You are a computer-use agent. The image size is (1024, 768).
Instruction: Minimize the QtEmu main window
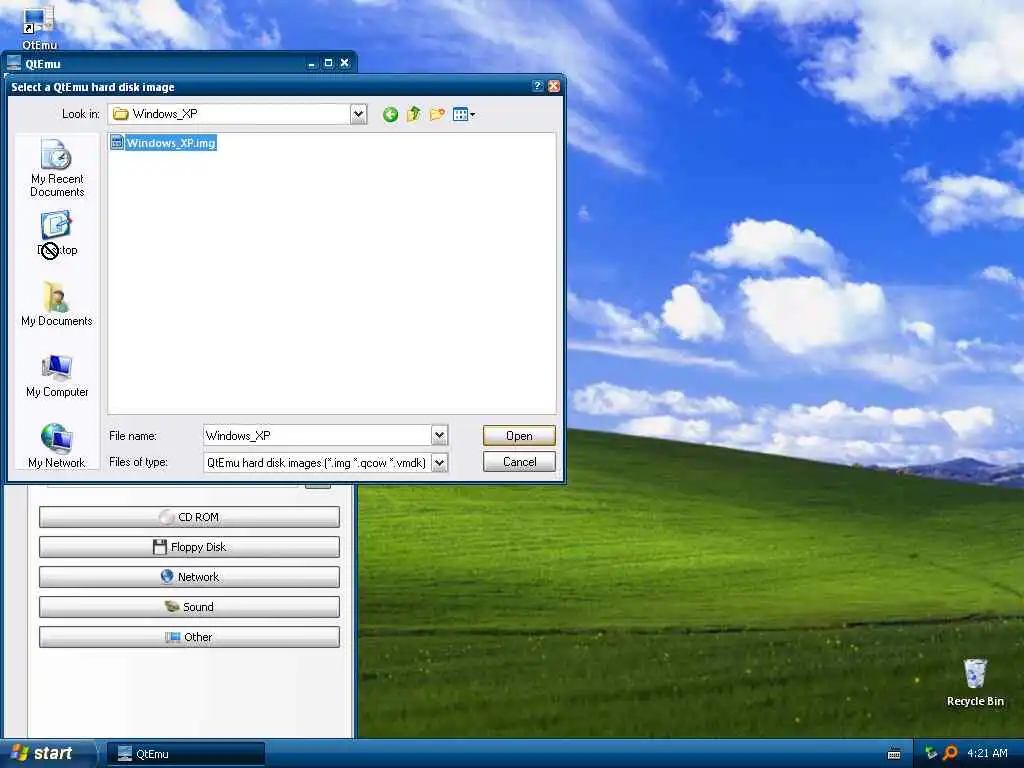[x=312, y=63]
